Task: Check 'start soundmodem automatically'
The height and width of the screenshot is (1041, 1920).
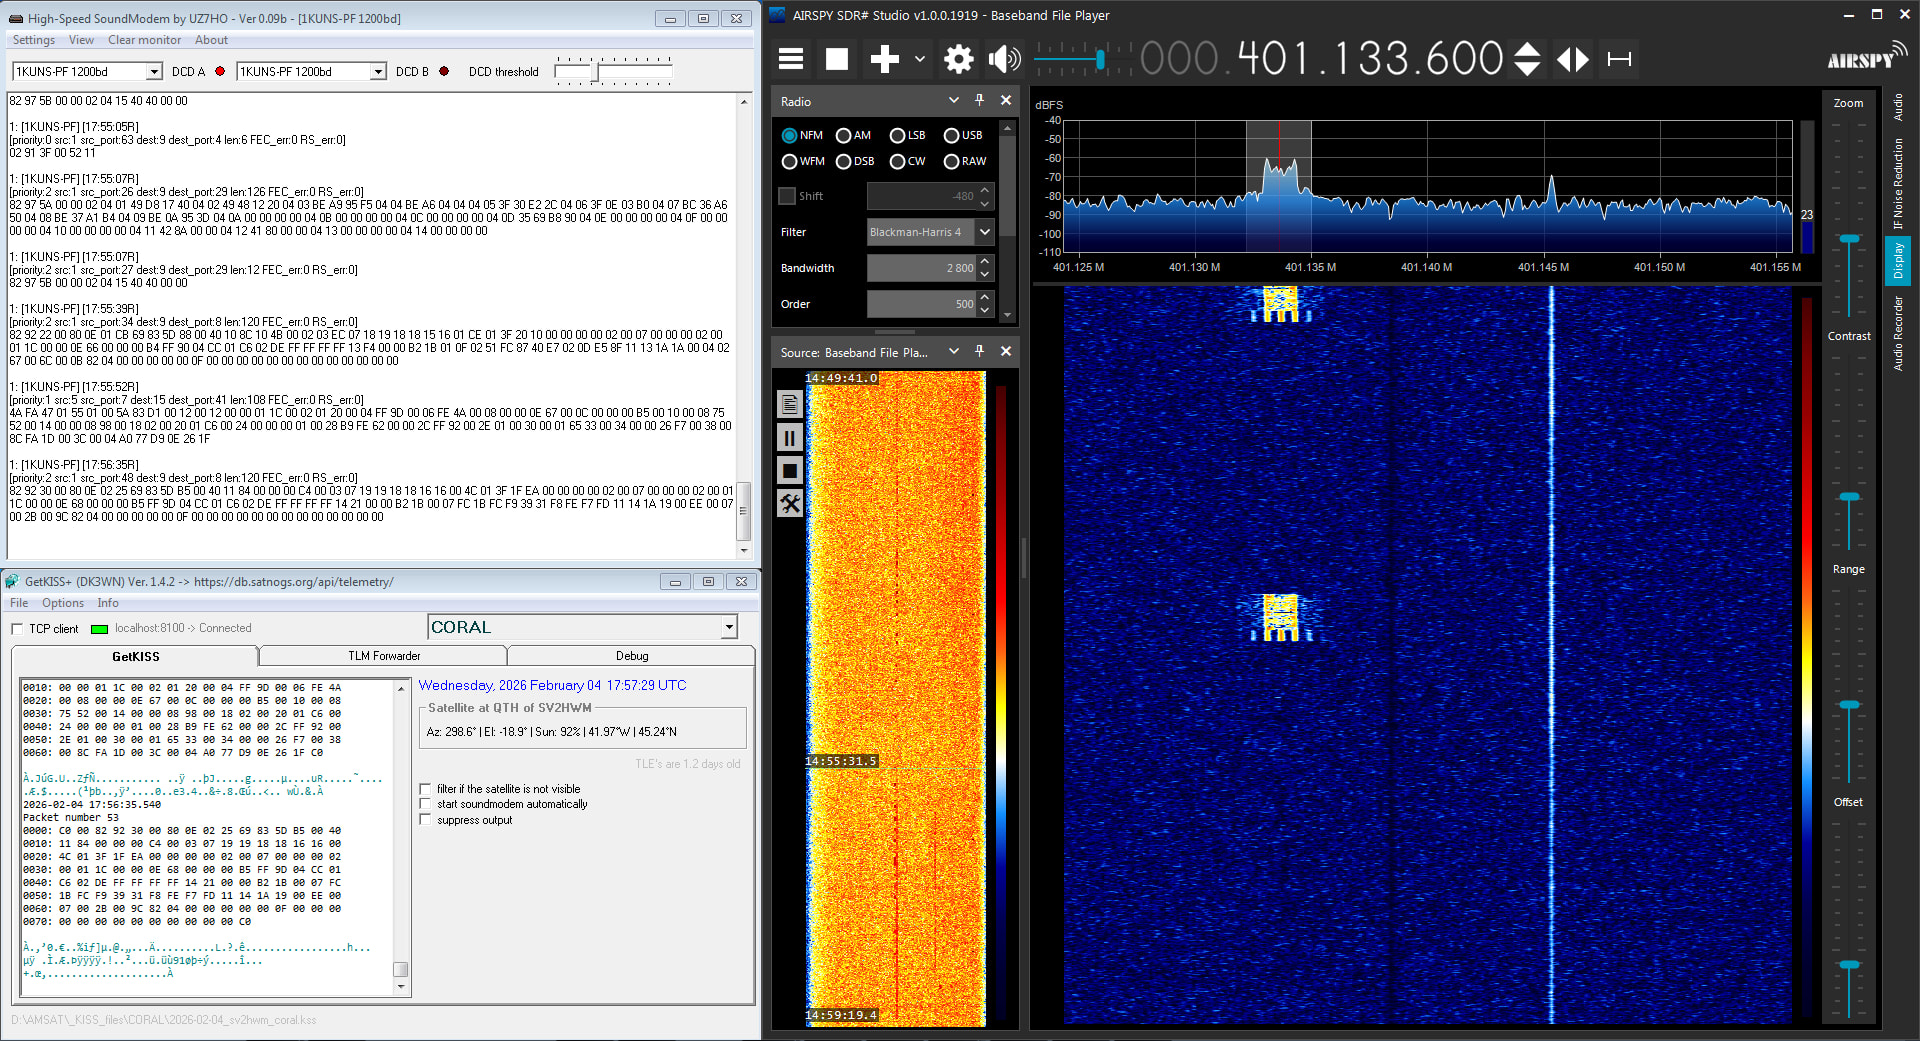Action: [x=426, y=804]
